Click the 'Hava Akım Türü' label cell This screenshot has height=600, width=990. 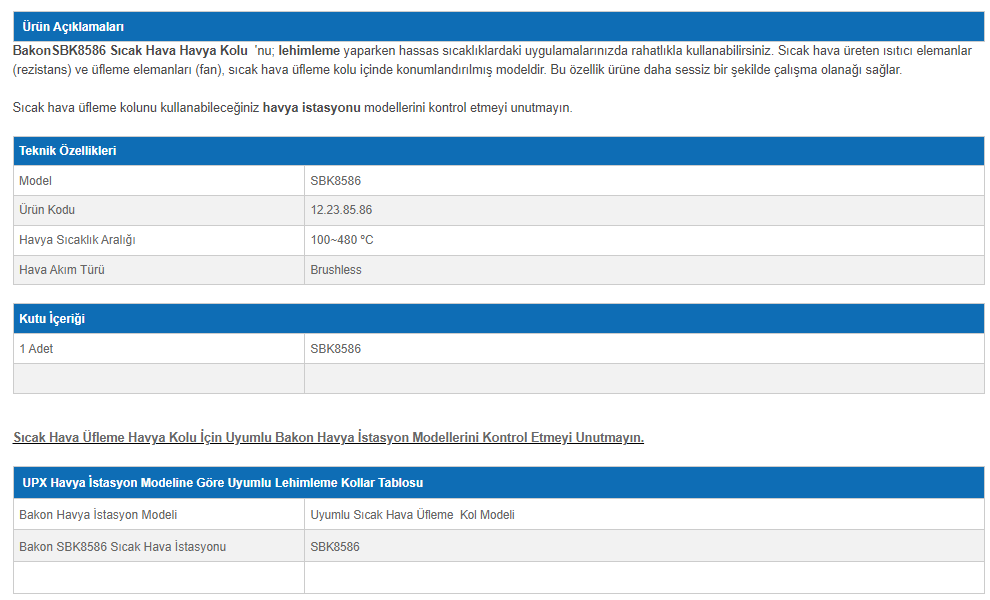click(x=159, y=270)
